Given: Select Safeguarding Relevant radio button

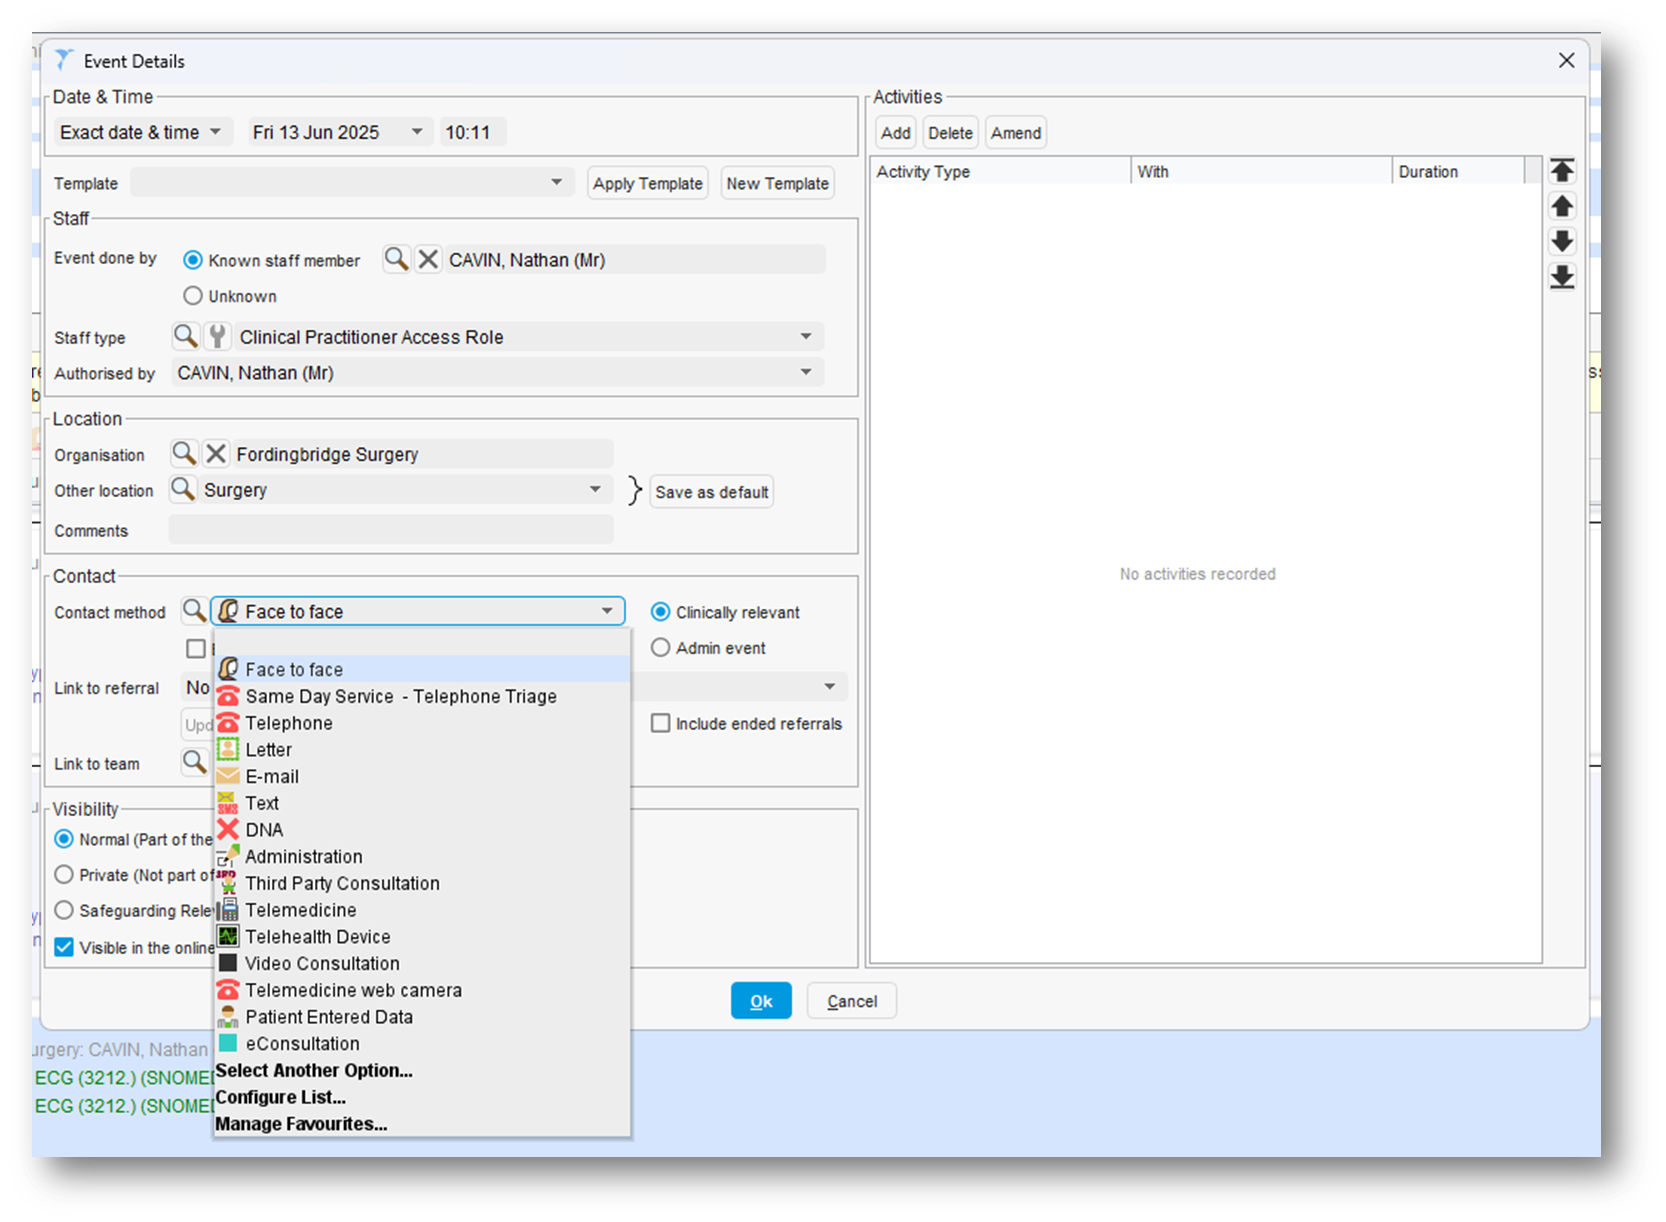Looking at the screenshot, I should [64, 910].
